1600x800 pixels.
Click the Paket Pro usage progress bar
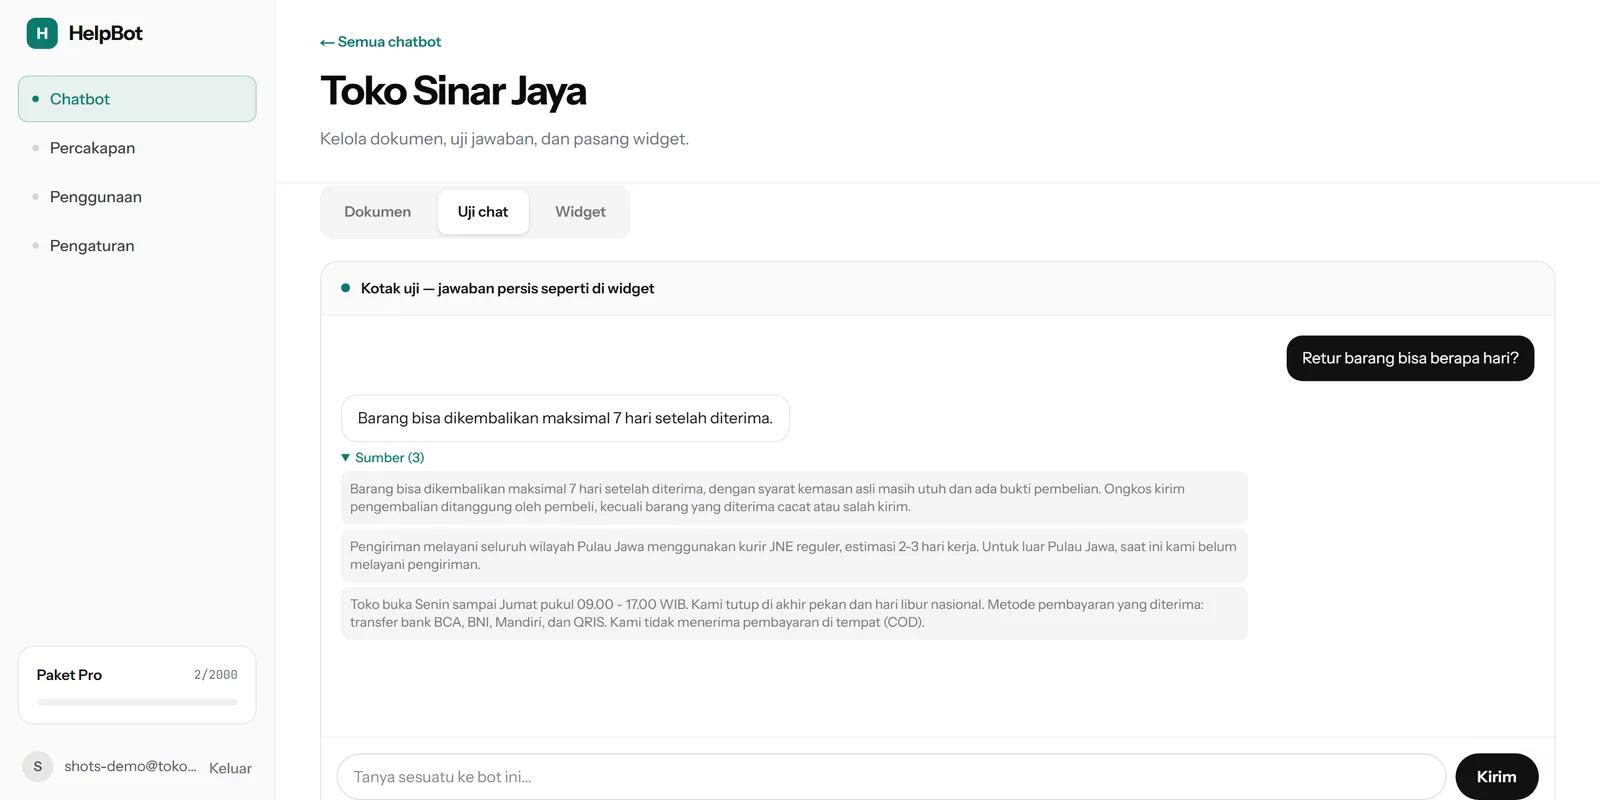click(137, 702)
